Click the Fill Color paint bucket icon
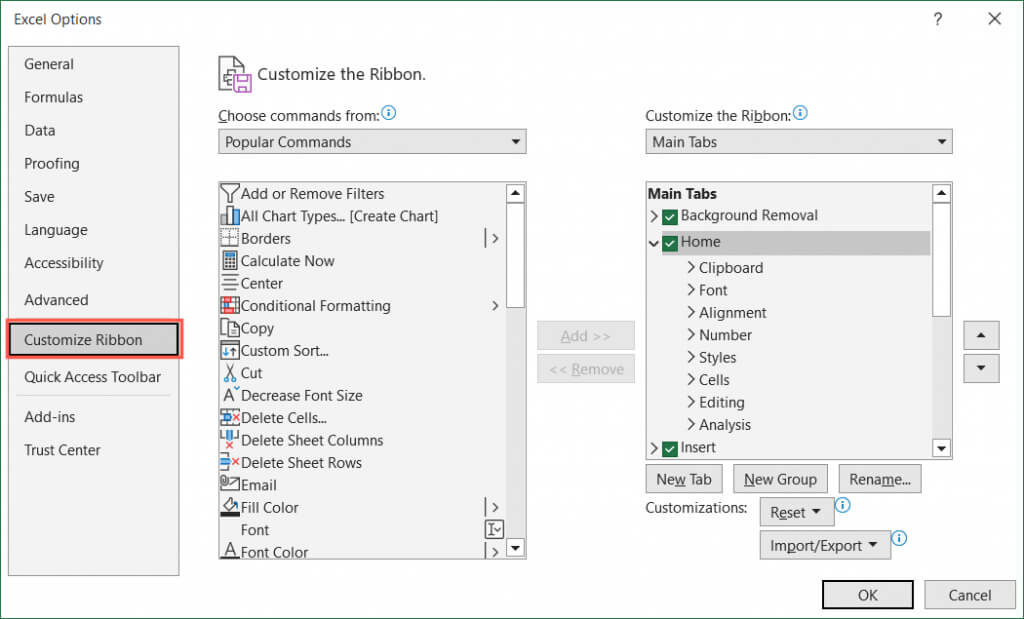Screen dimensions: 1024x619 pyautogui.click(x=229, y=507)
